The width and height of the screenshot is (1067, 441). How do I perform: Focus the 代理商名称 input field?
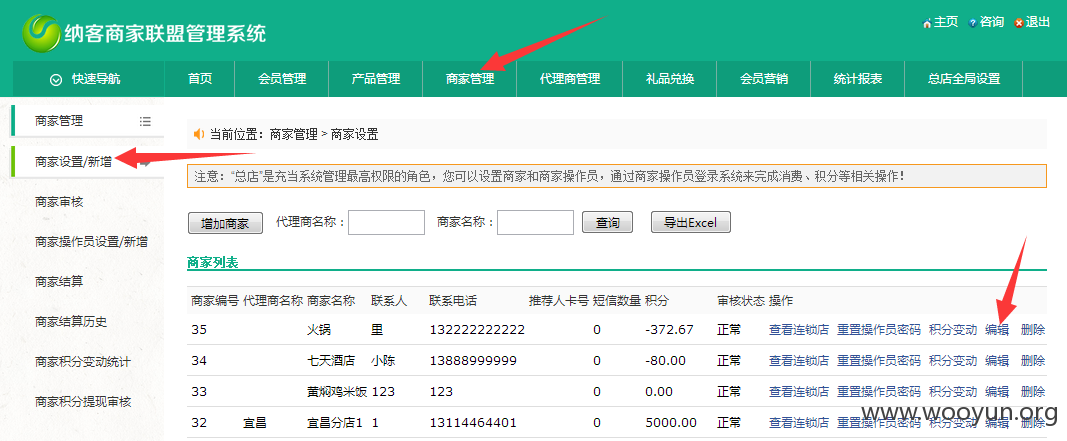387,222
